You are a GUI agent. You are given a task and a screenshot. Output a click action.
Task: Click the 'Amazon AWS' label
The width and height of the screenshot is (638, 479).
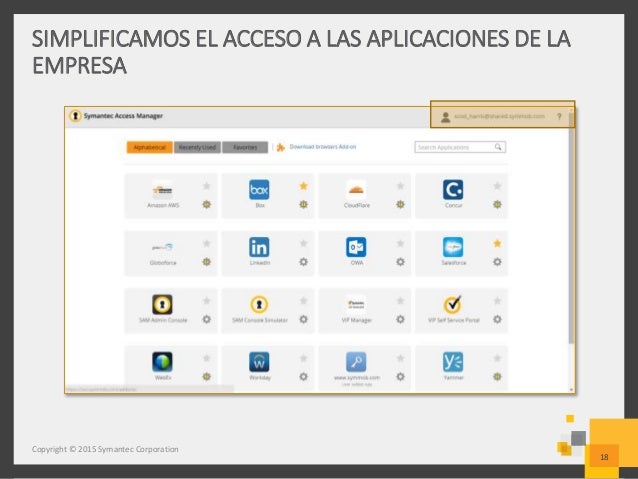point(163,206)
